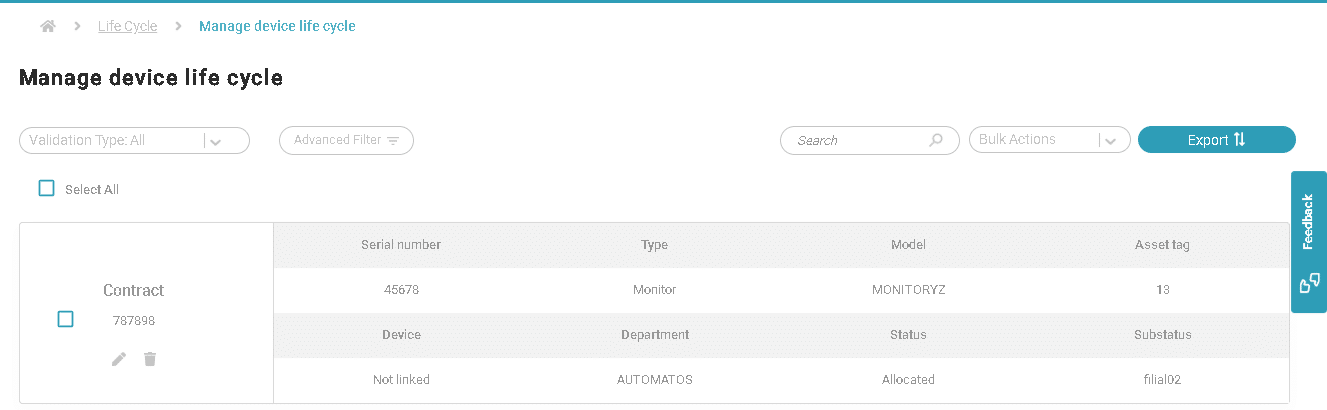Focus the Search input field
Viewport: 1327px width, 410px height.
click(x=855, y=141)
